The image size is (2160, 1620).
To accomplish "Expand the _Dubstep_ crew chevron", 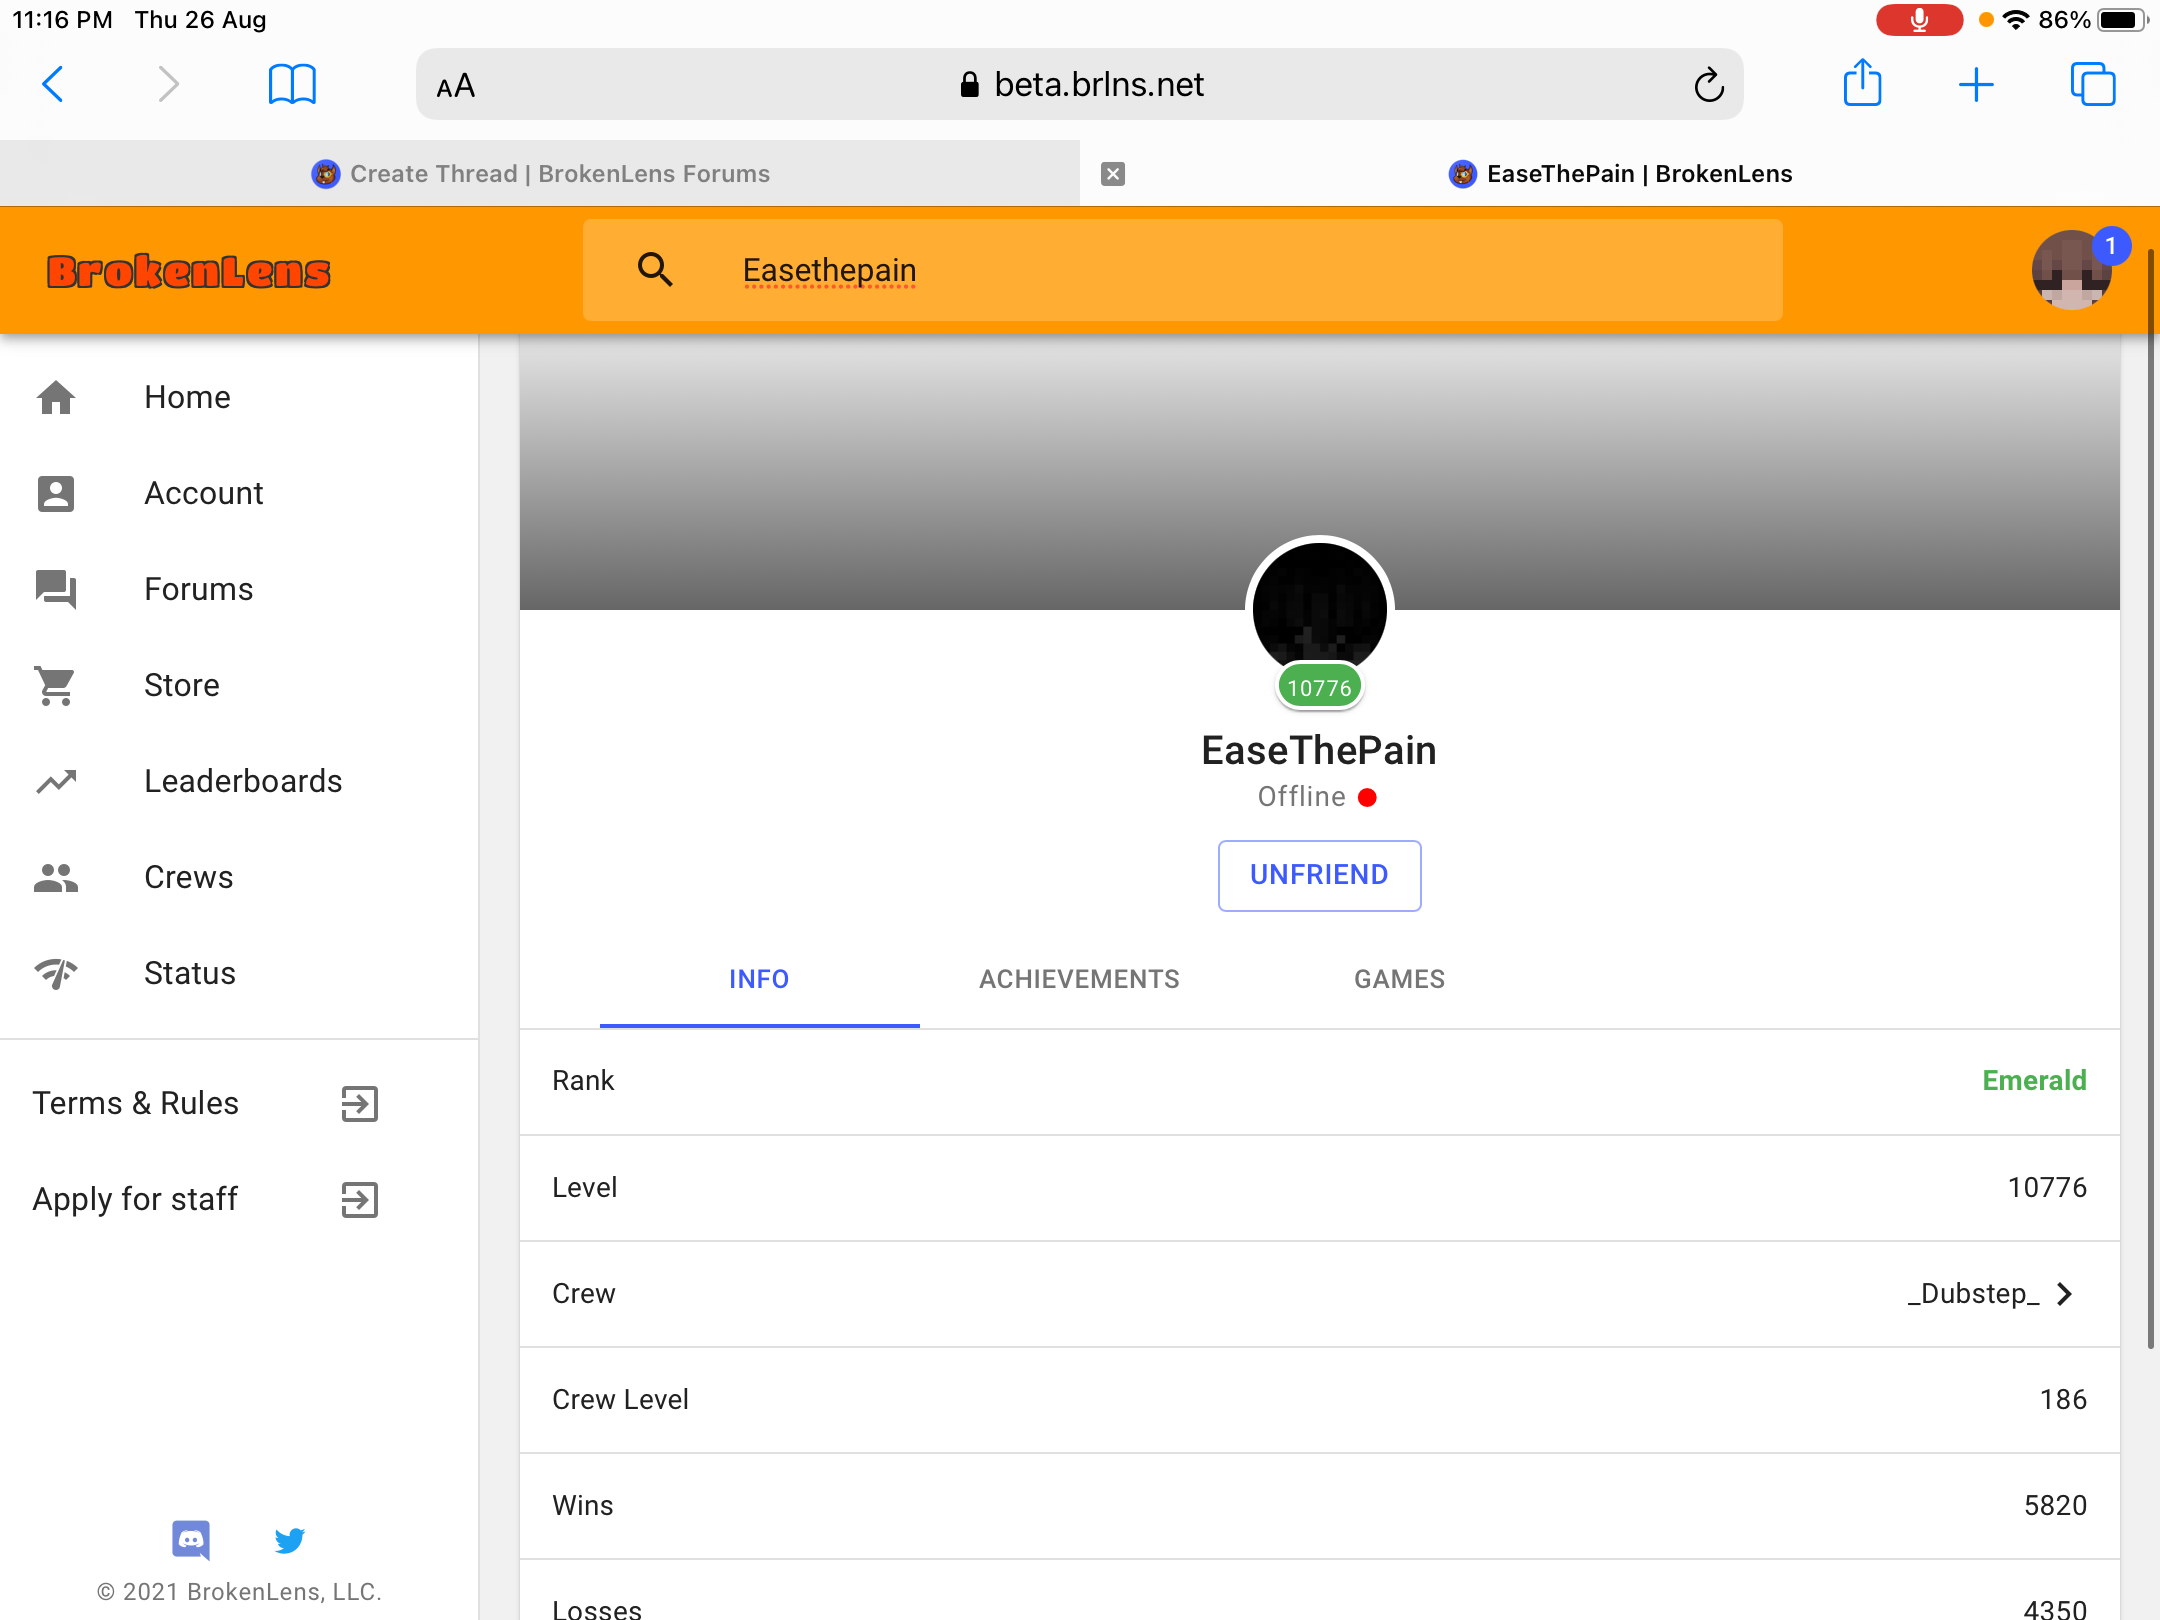I will pos(2065,1294).
